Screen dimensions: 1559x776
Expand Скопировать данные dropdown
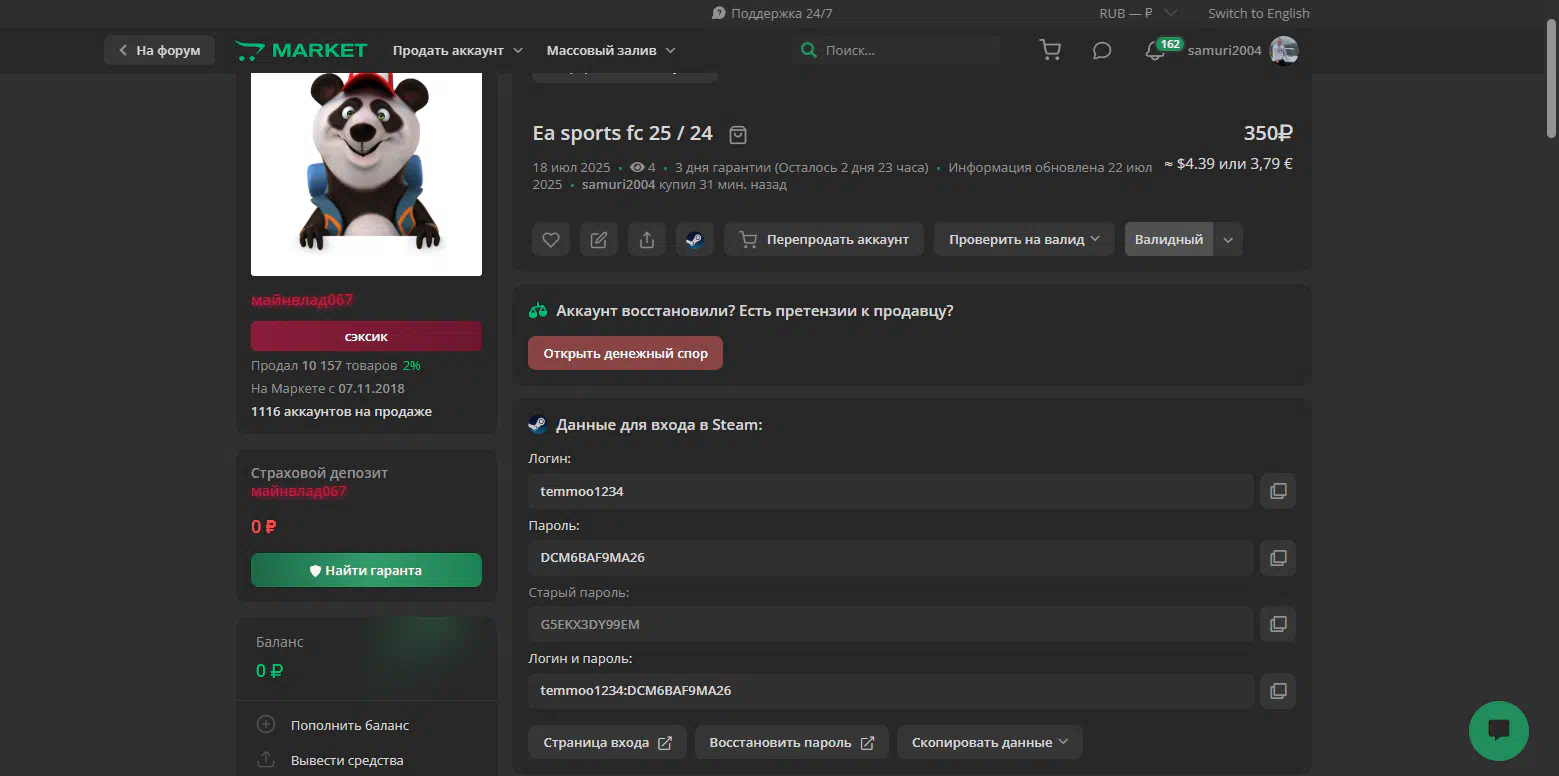click(x=989, y=743)
